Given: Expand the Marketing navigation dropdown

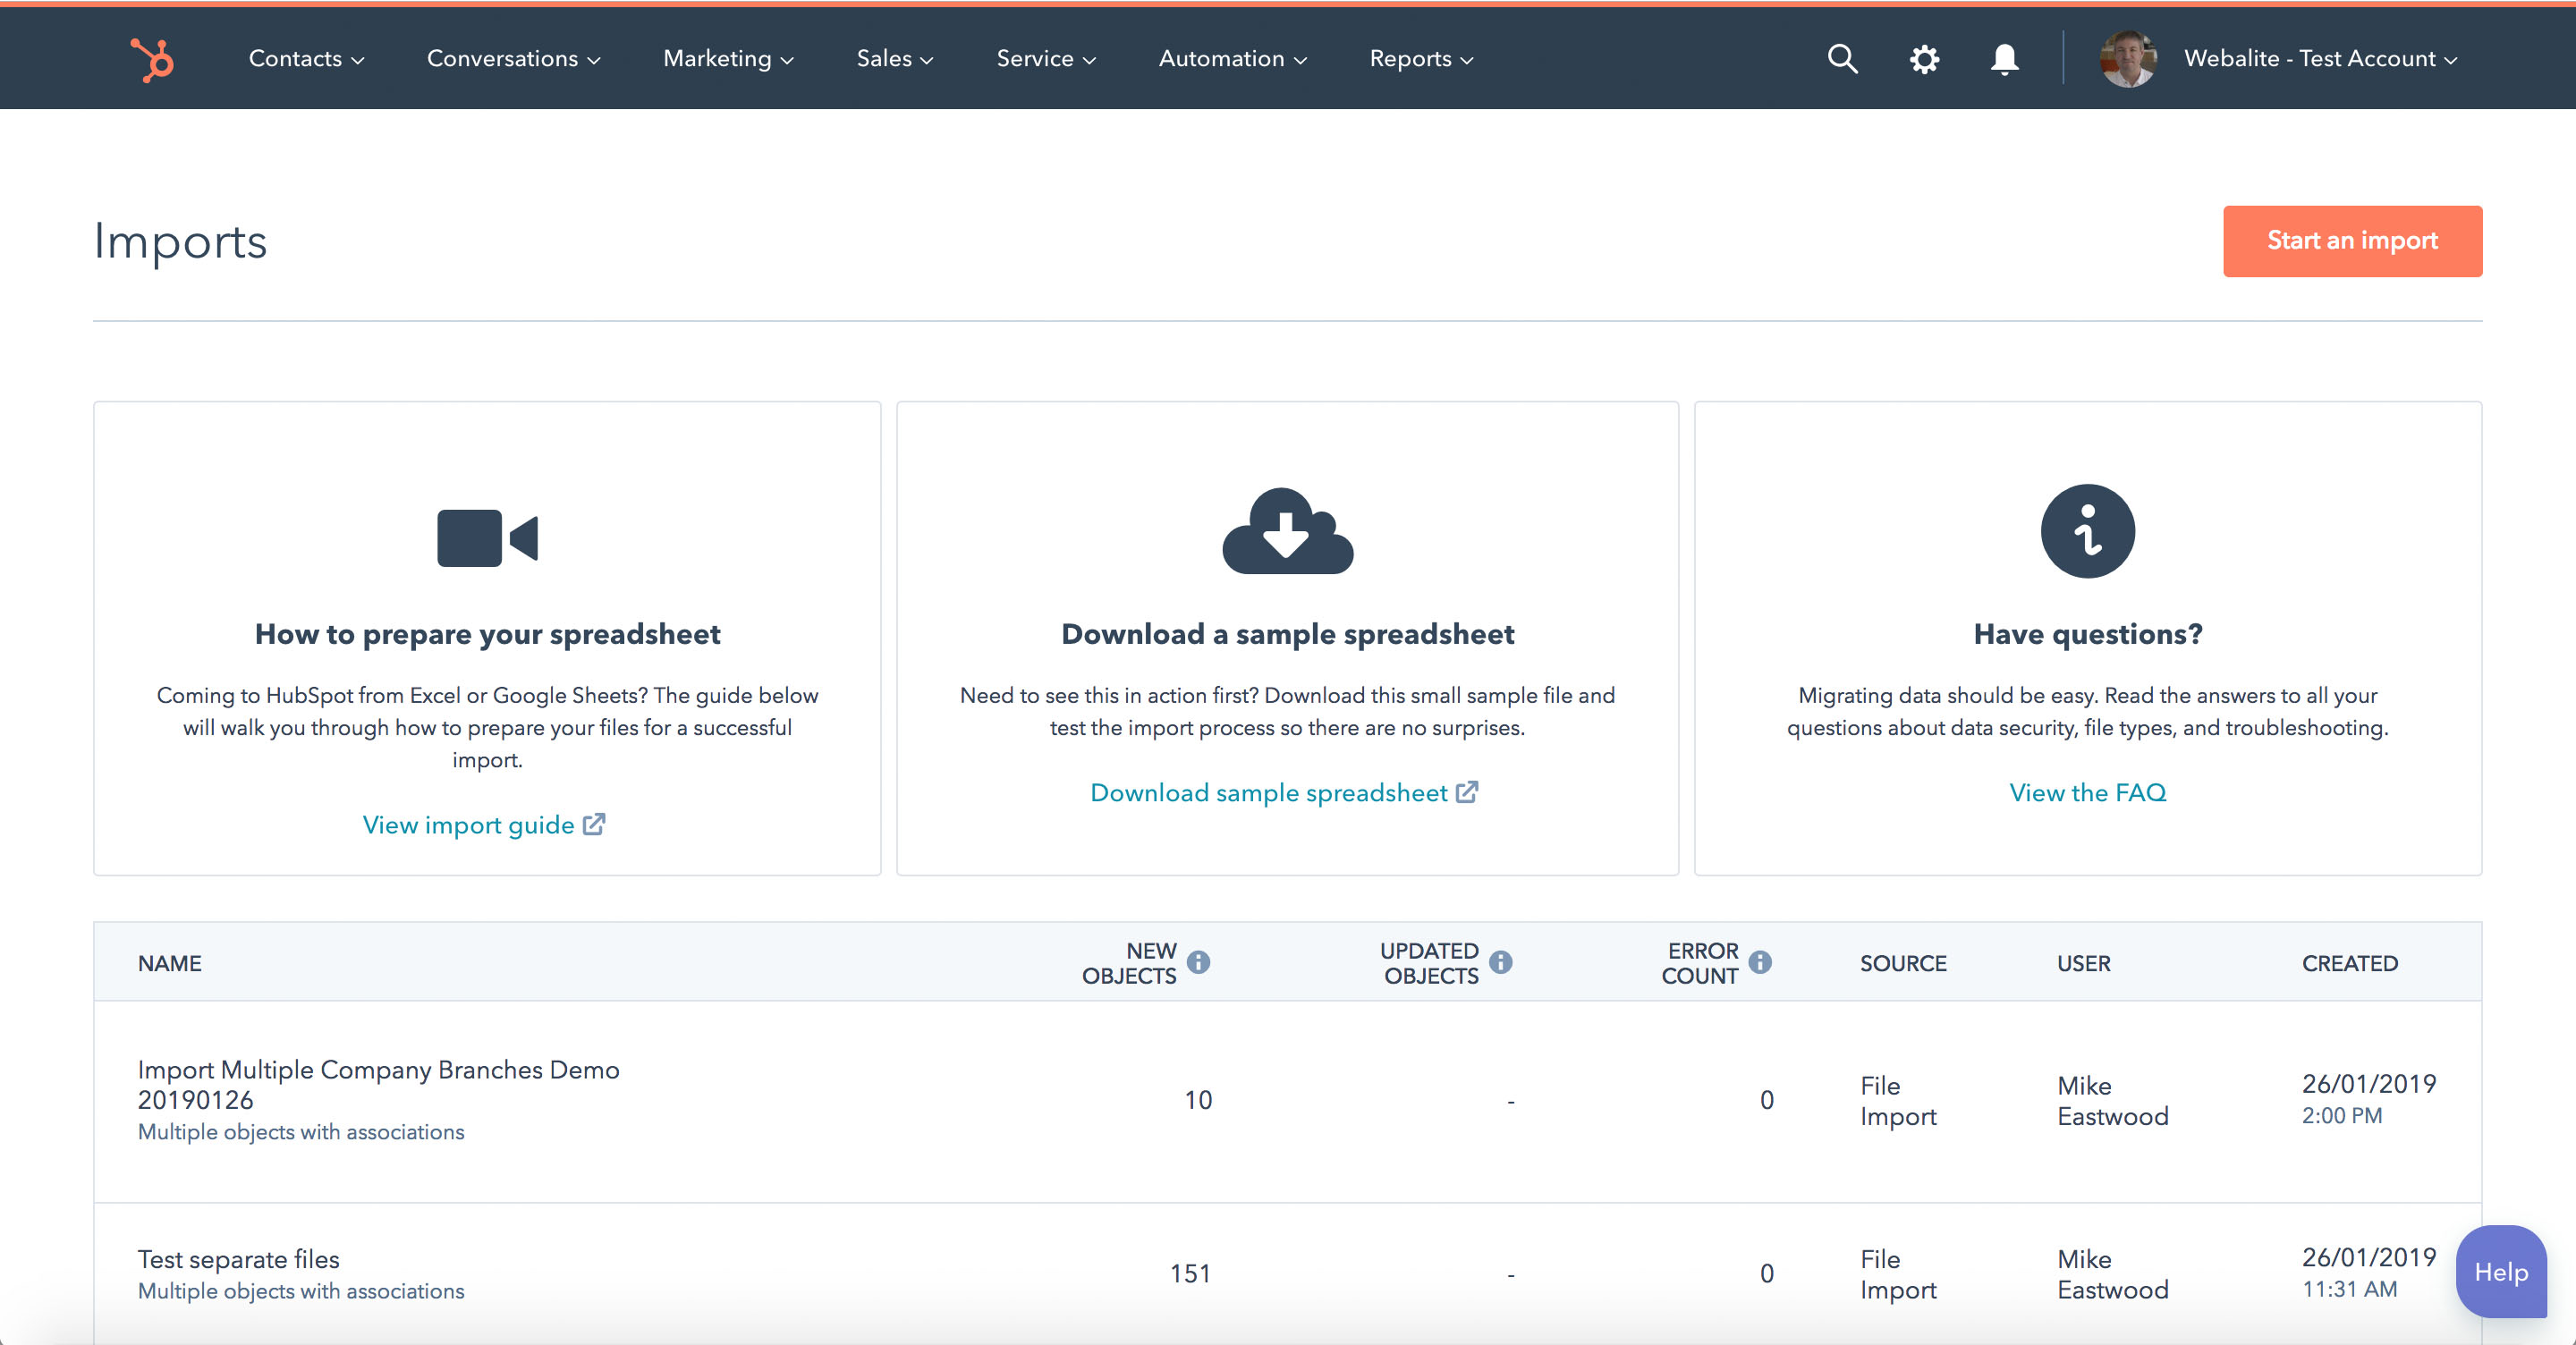Looking at the screenshot, I should pyautogui.click(x=727, y=56).
